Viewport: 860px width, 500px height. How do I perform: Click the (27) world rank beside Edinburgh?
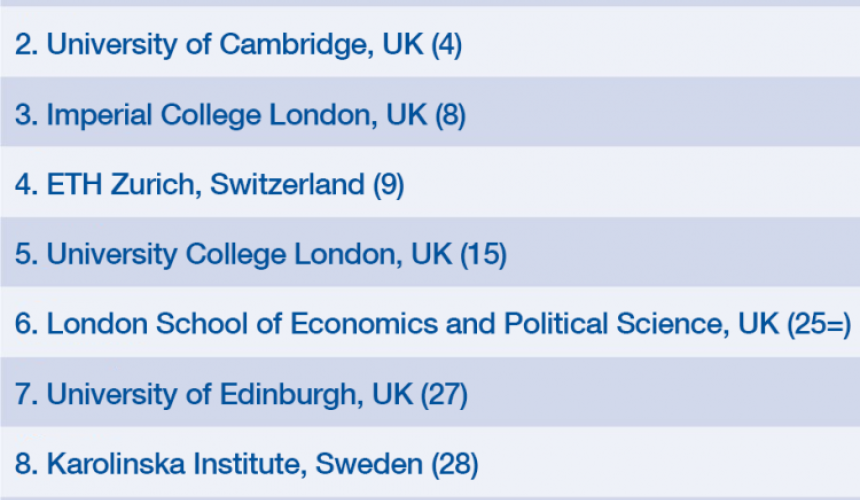click(444, 394)
